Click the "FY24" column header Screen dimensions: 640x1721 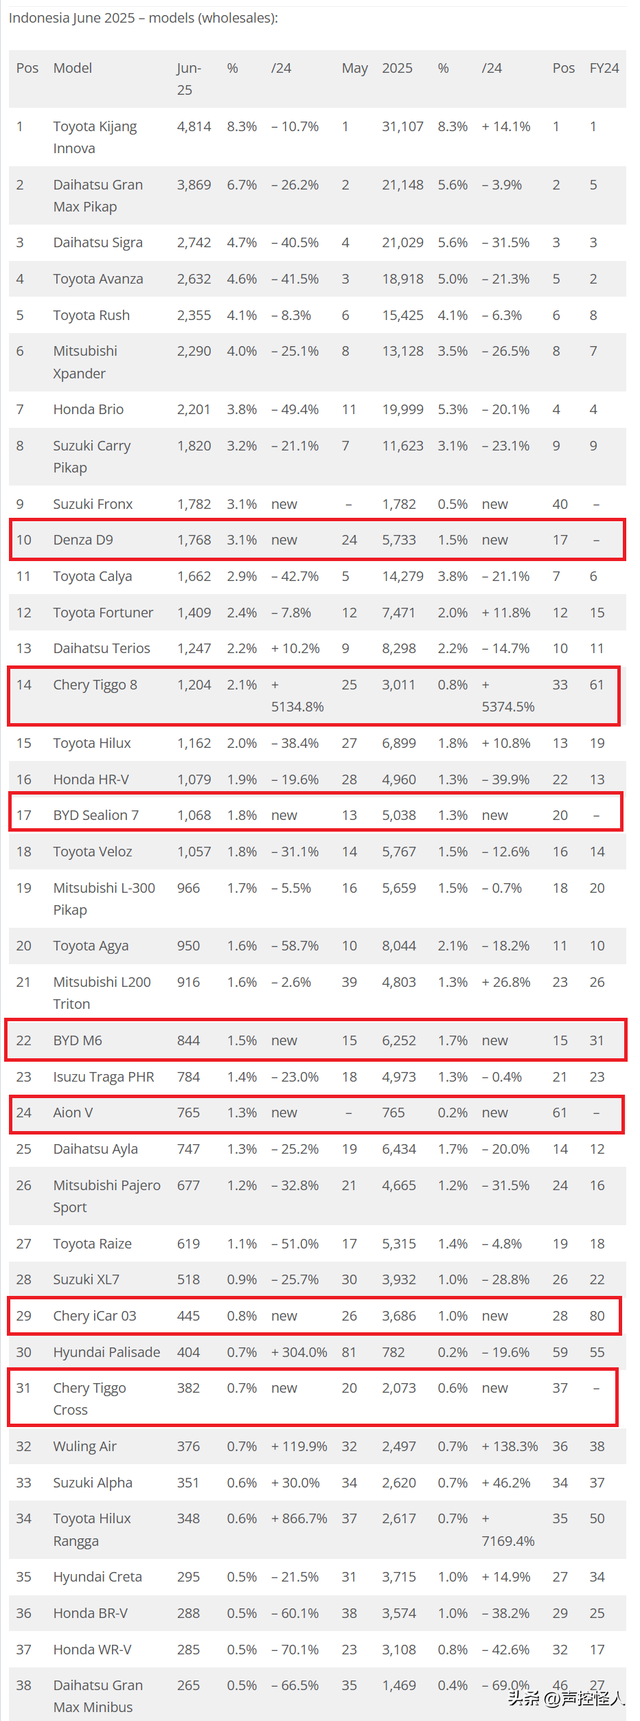click(604, 68)
